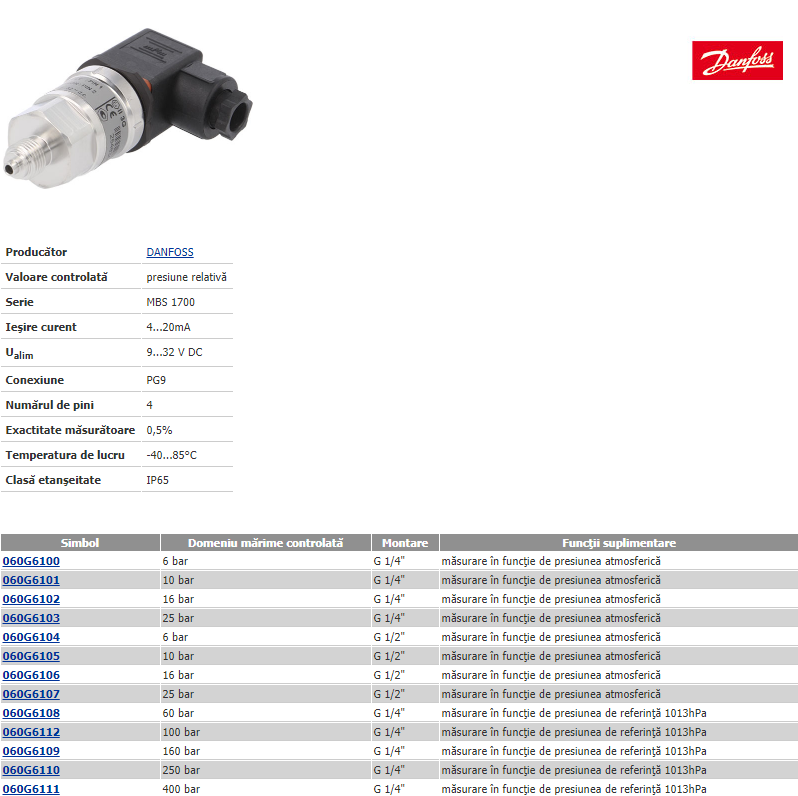Click the 'Temperatura de lucru' row label
The image size is (798, 796).
tap(65, 455)
